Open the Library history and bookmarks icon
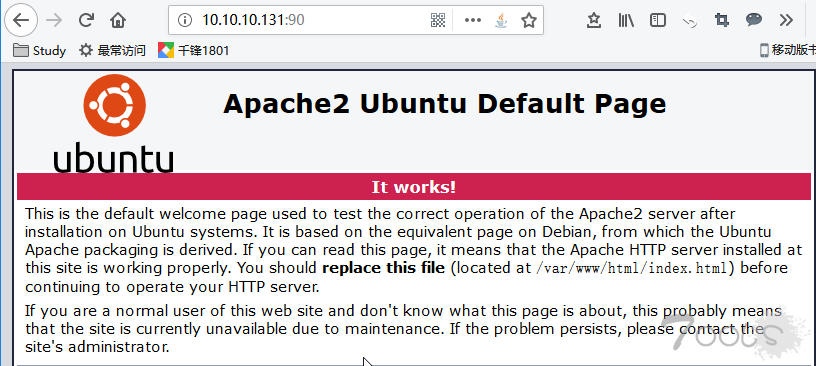 click(x=626, y=20)
